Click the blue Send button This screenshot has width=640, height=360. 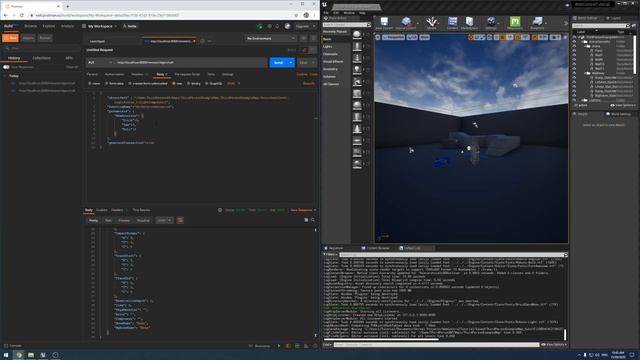coord(278,62)
